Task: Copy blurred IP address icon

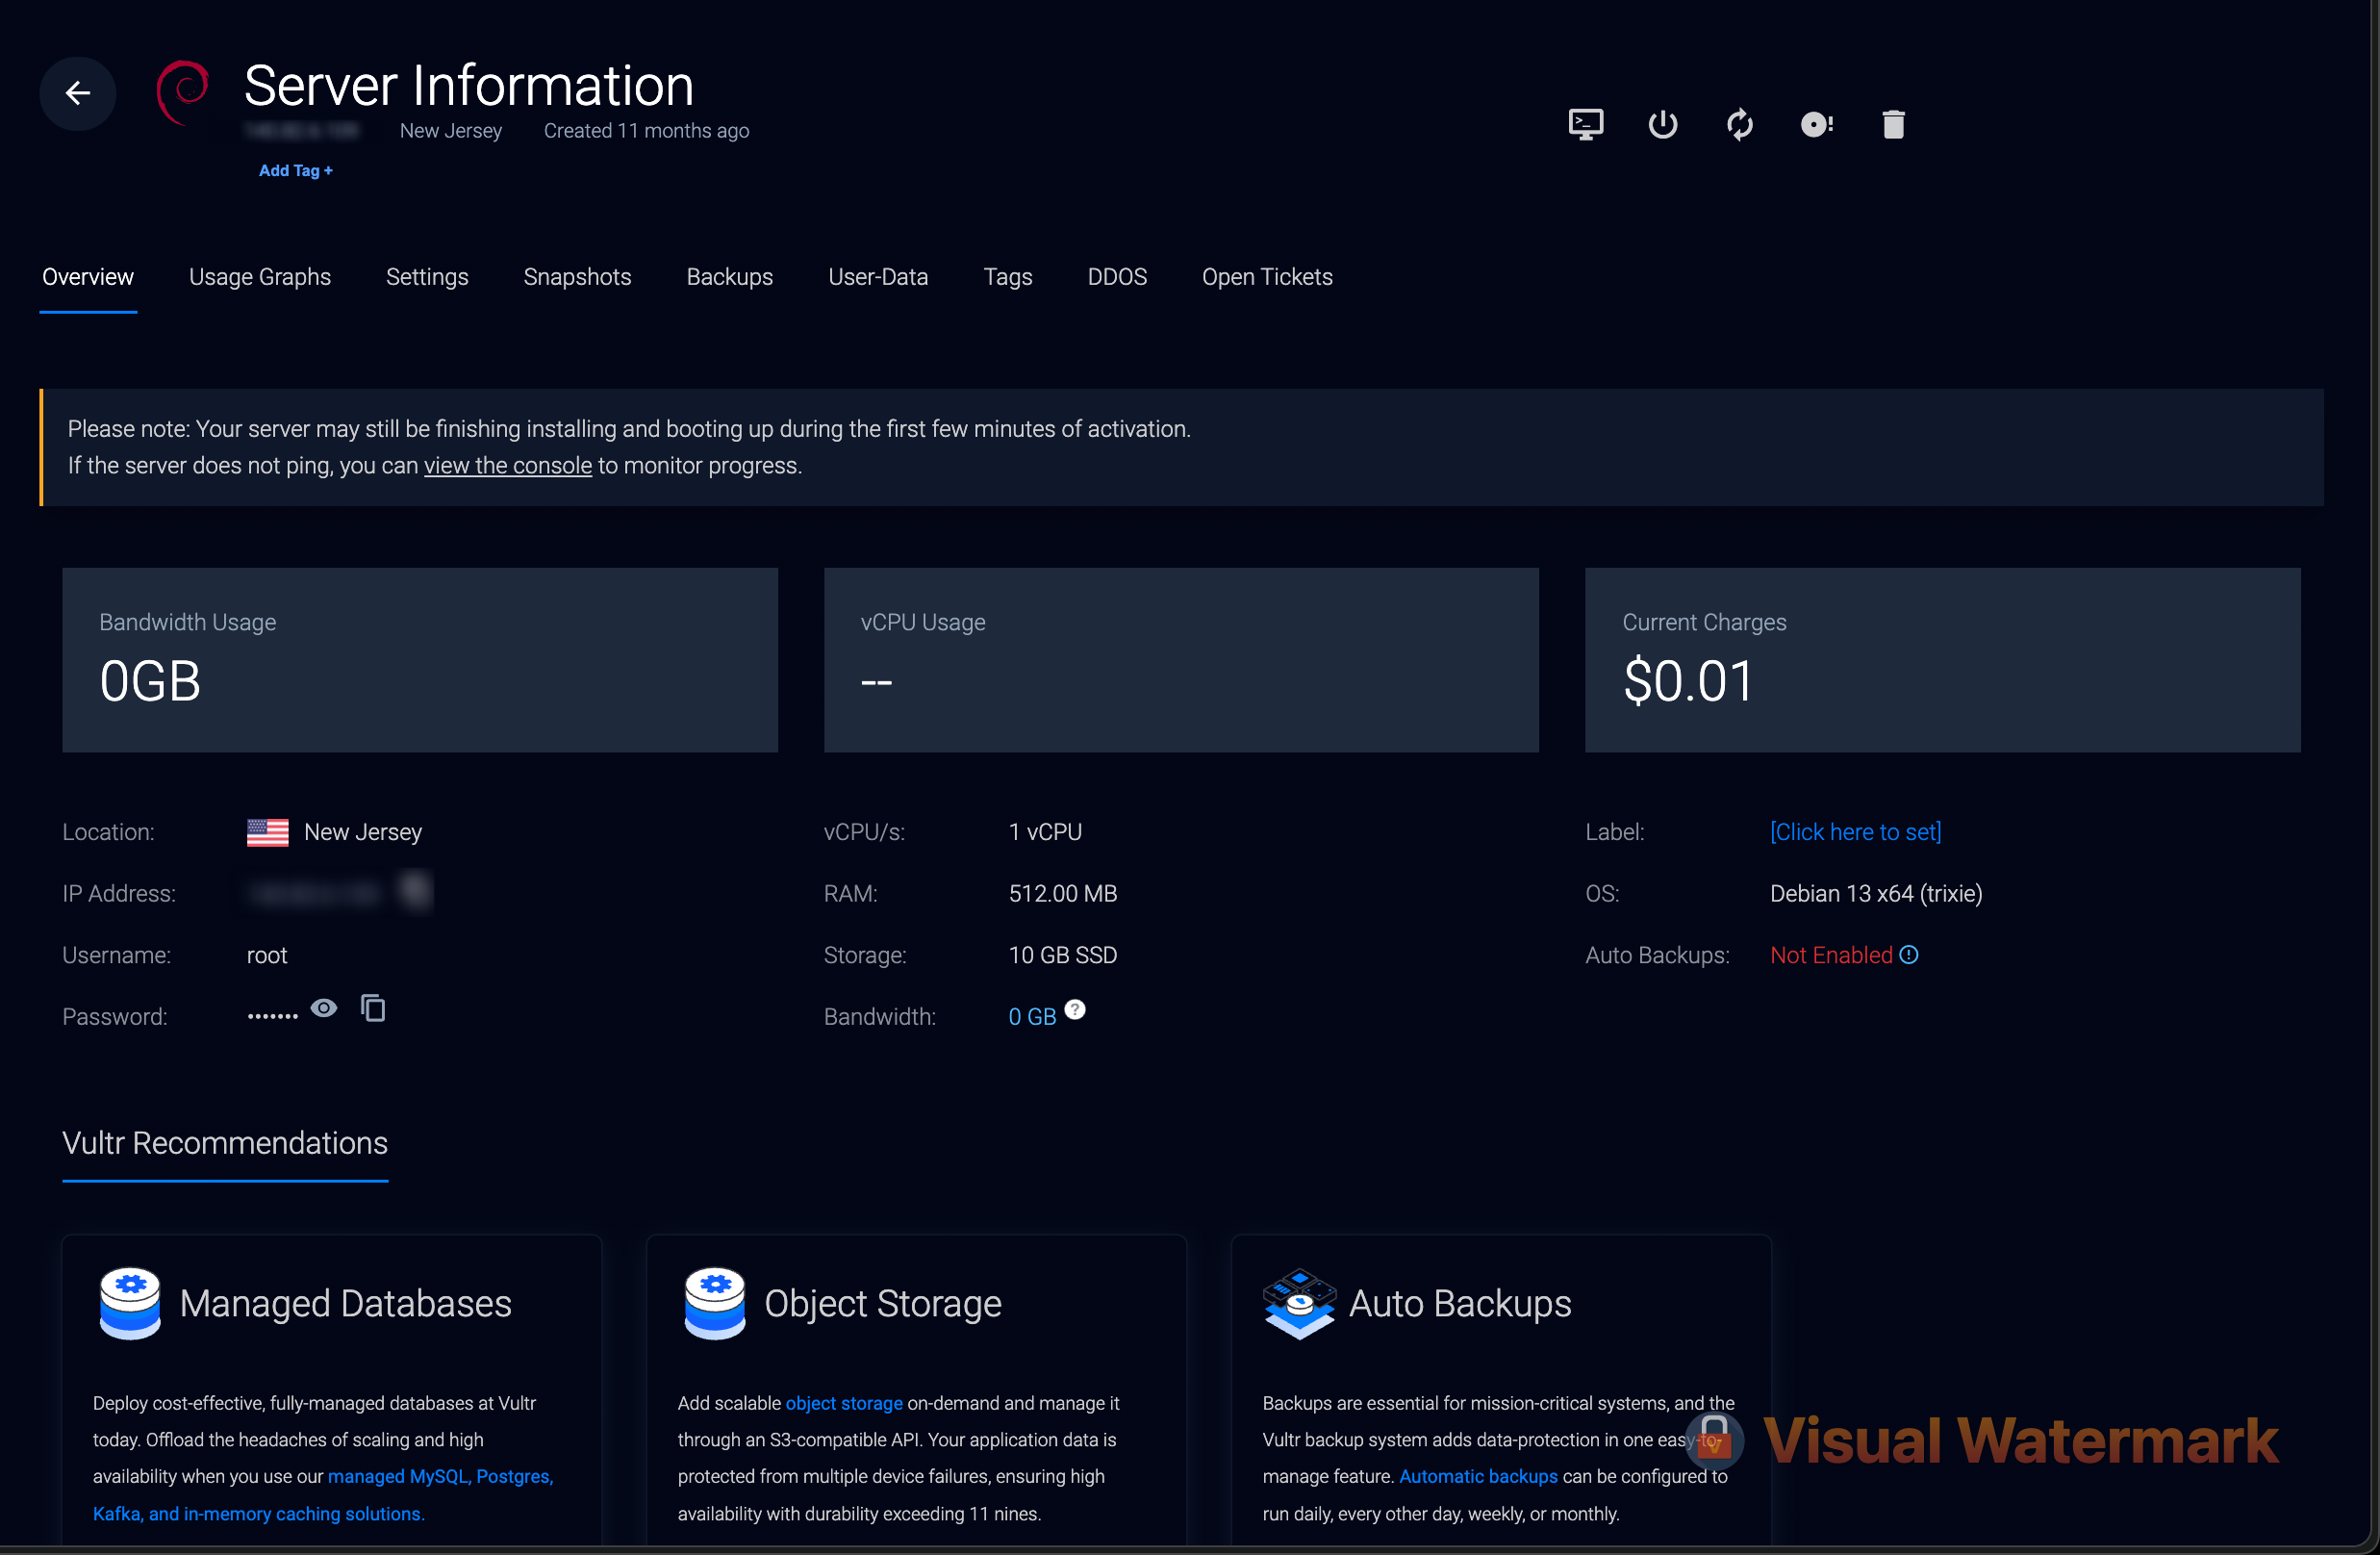Action: point(415,889)
